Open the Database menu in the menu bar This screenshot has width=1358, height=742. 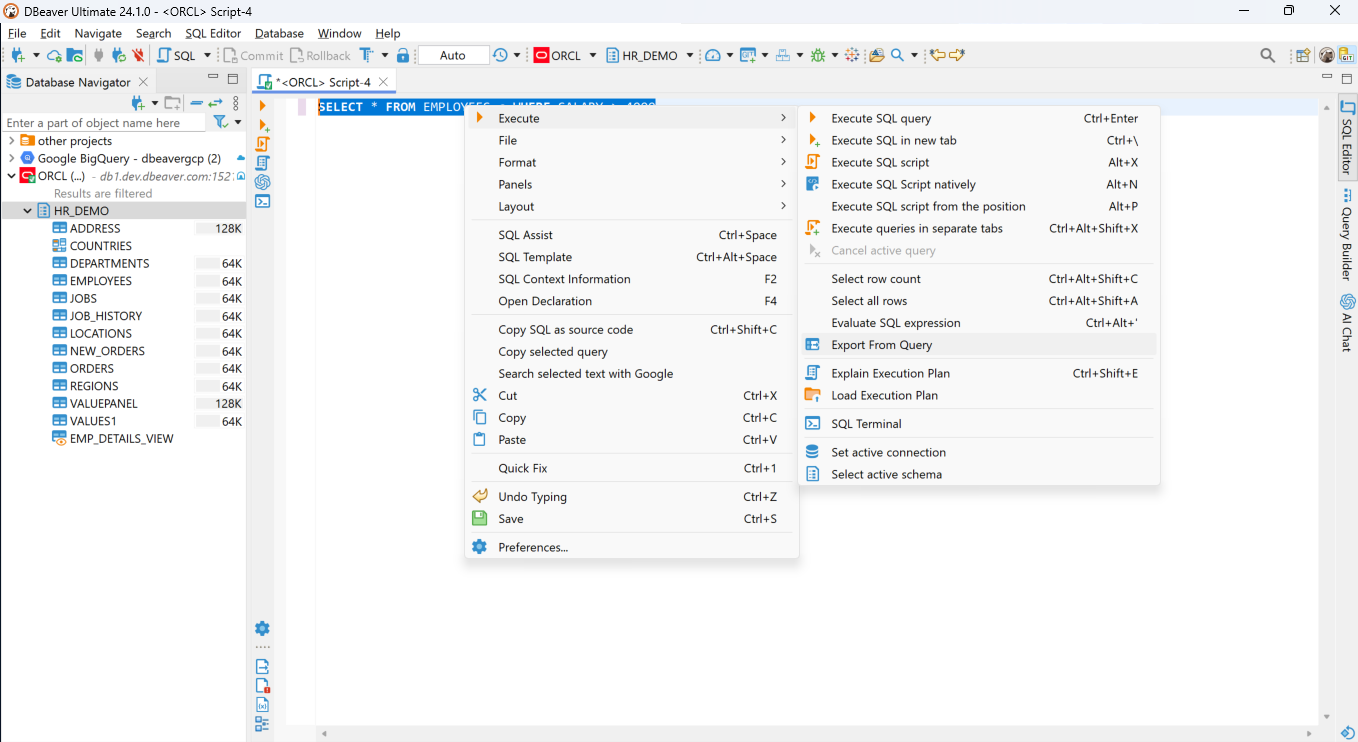click(x=279, y=33)
